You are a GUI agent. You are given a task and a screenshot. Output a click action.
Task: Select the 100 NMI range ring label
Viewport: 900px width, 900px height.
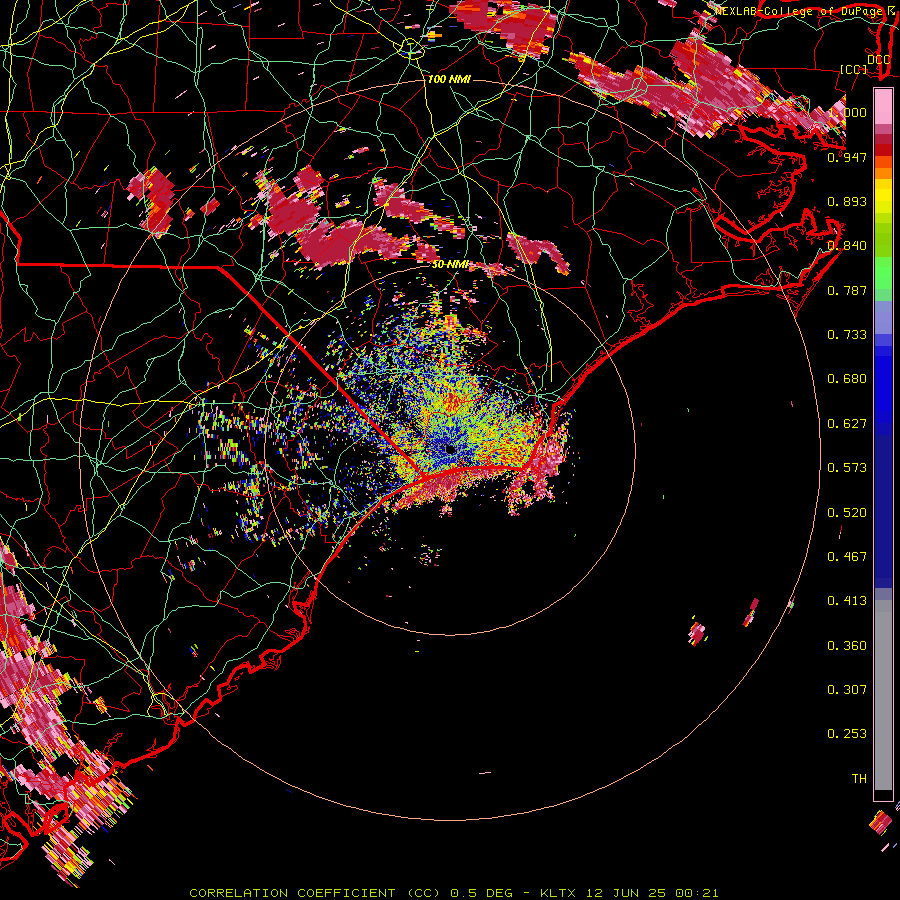coord(449,79)
